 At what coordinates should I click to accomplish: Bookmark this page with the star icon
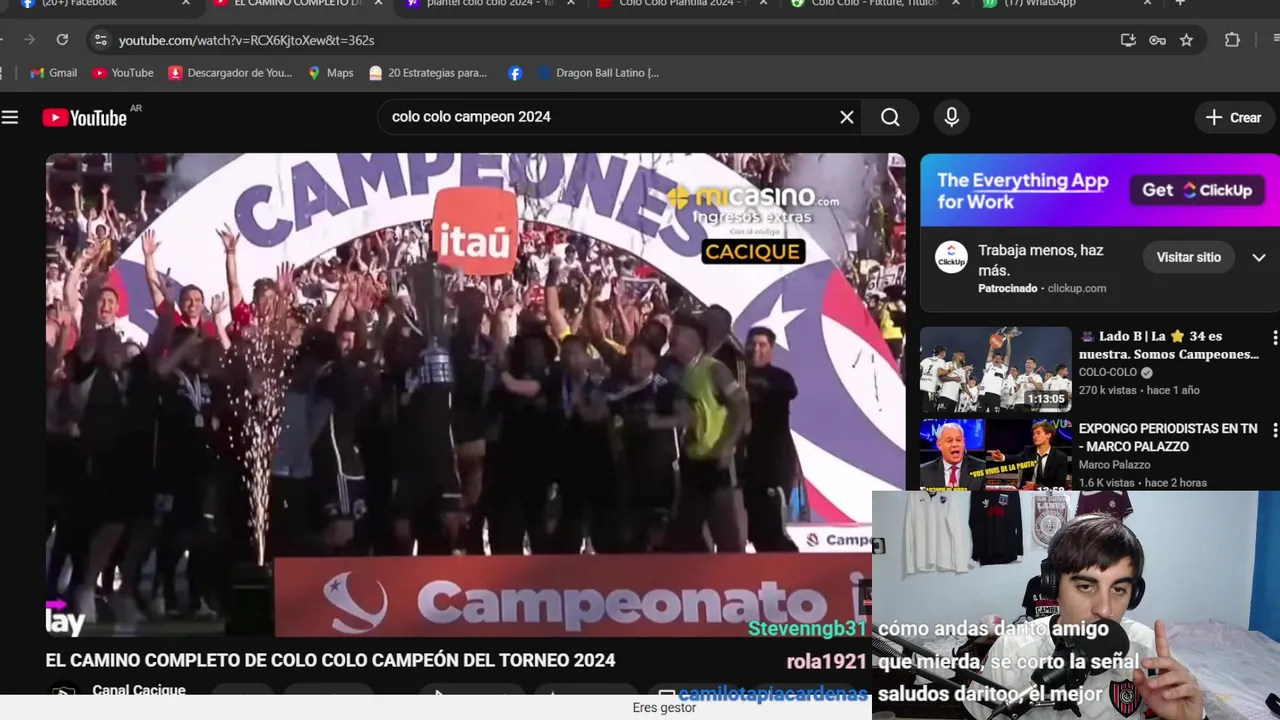[1186, 40]
